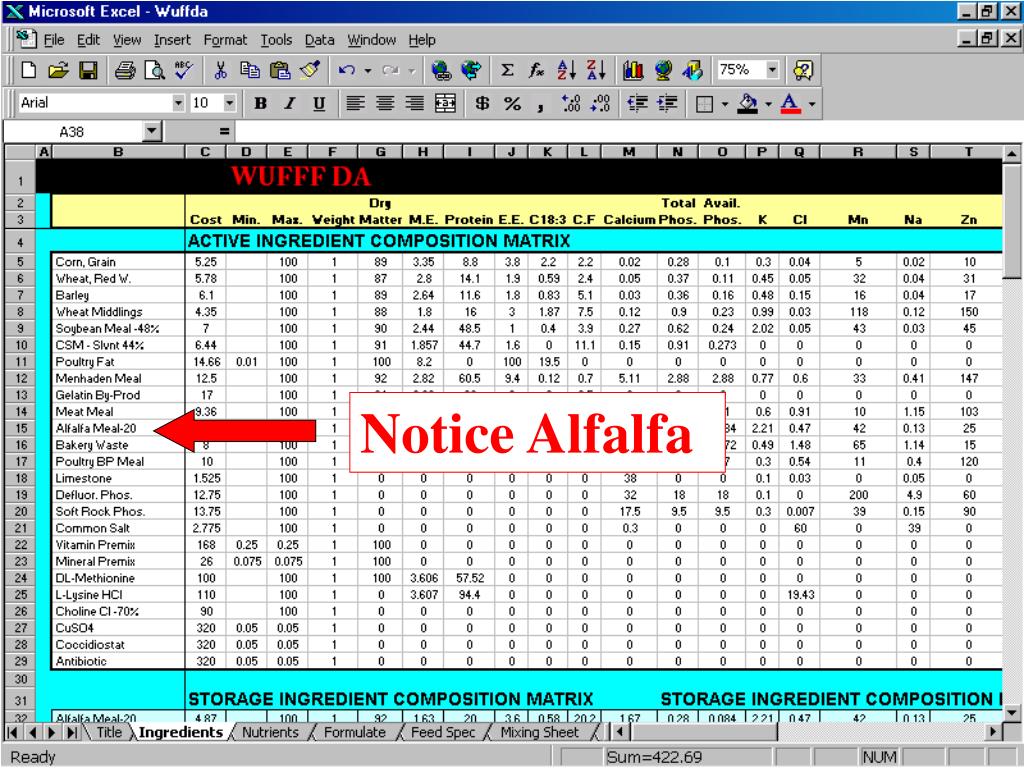This screenshot has height=768, width=1024.
Task: Click the horizontal scrollbar right arrow
Action: click(x=994, y=732)
